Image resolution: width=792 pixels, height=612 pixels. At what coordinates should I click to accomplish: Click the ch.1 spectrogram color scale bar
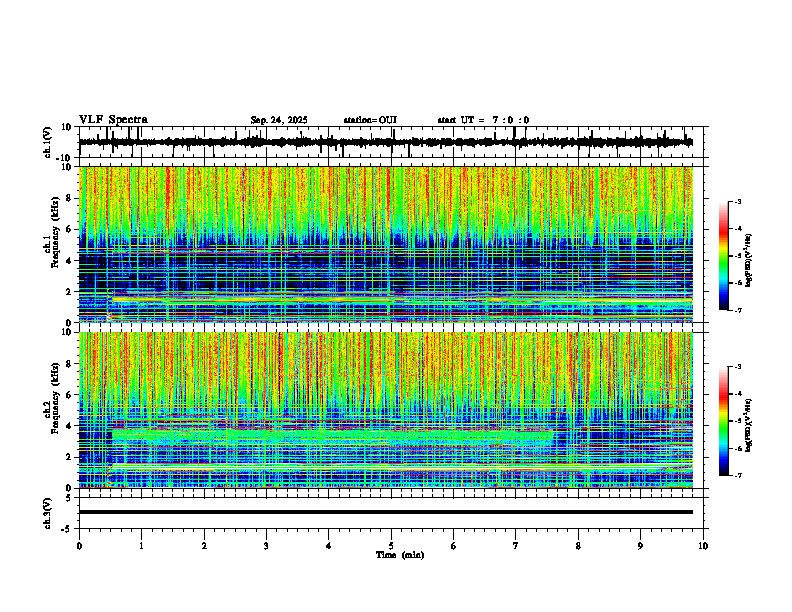click(724, 256)
